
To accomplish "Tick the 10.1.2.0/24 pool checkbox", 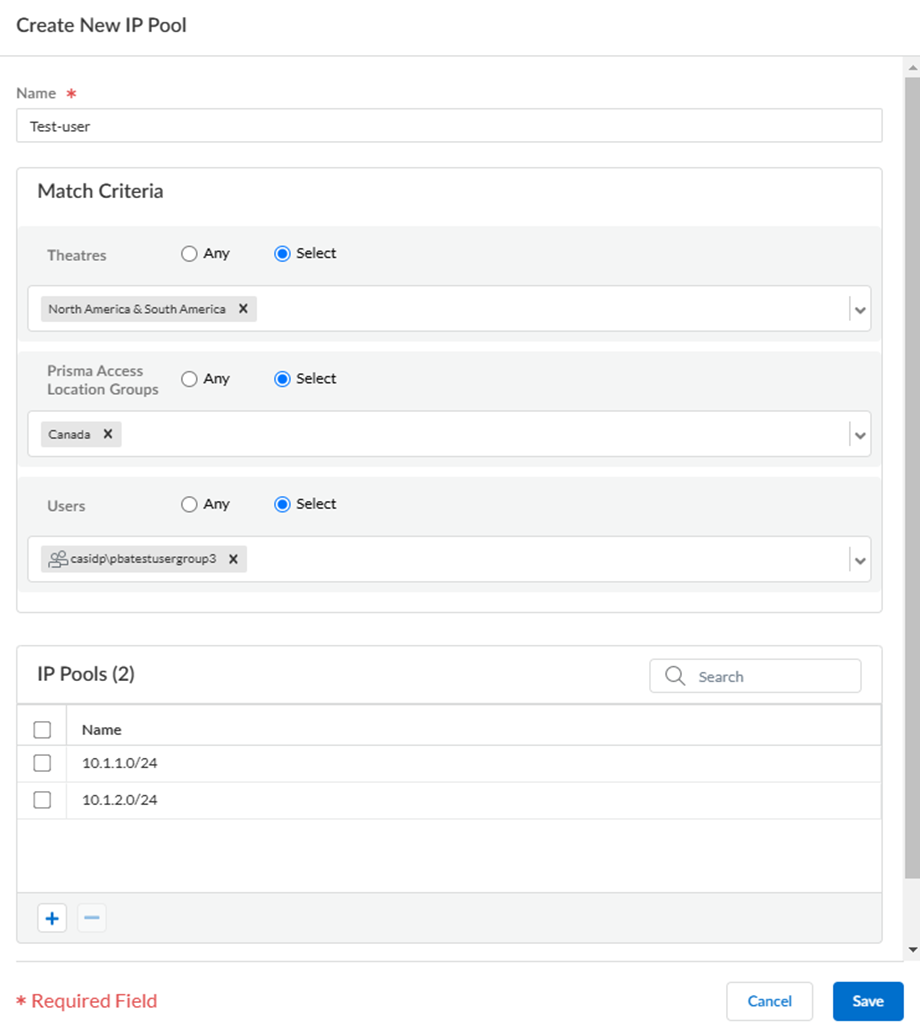I will pyautogui.click(x=42, y=800).
